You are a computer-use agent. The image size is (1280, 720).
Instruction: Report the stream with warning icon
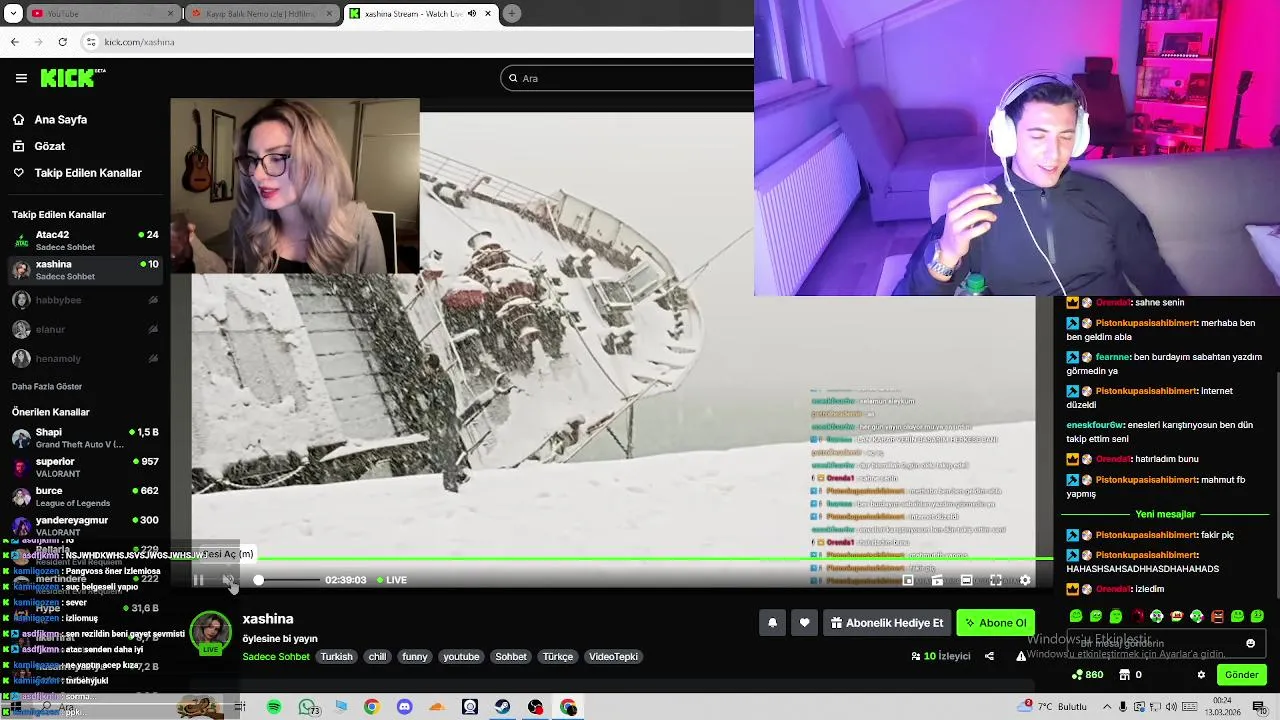[1021, 656]
